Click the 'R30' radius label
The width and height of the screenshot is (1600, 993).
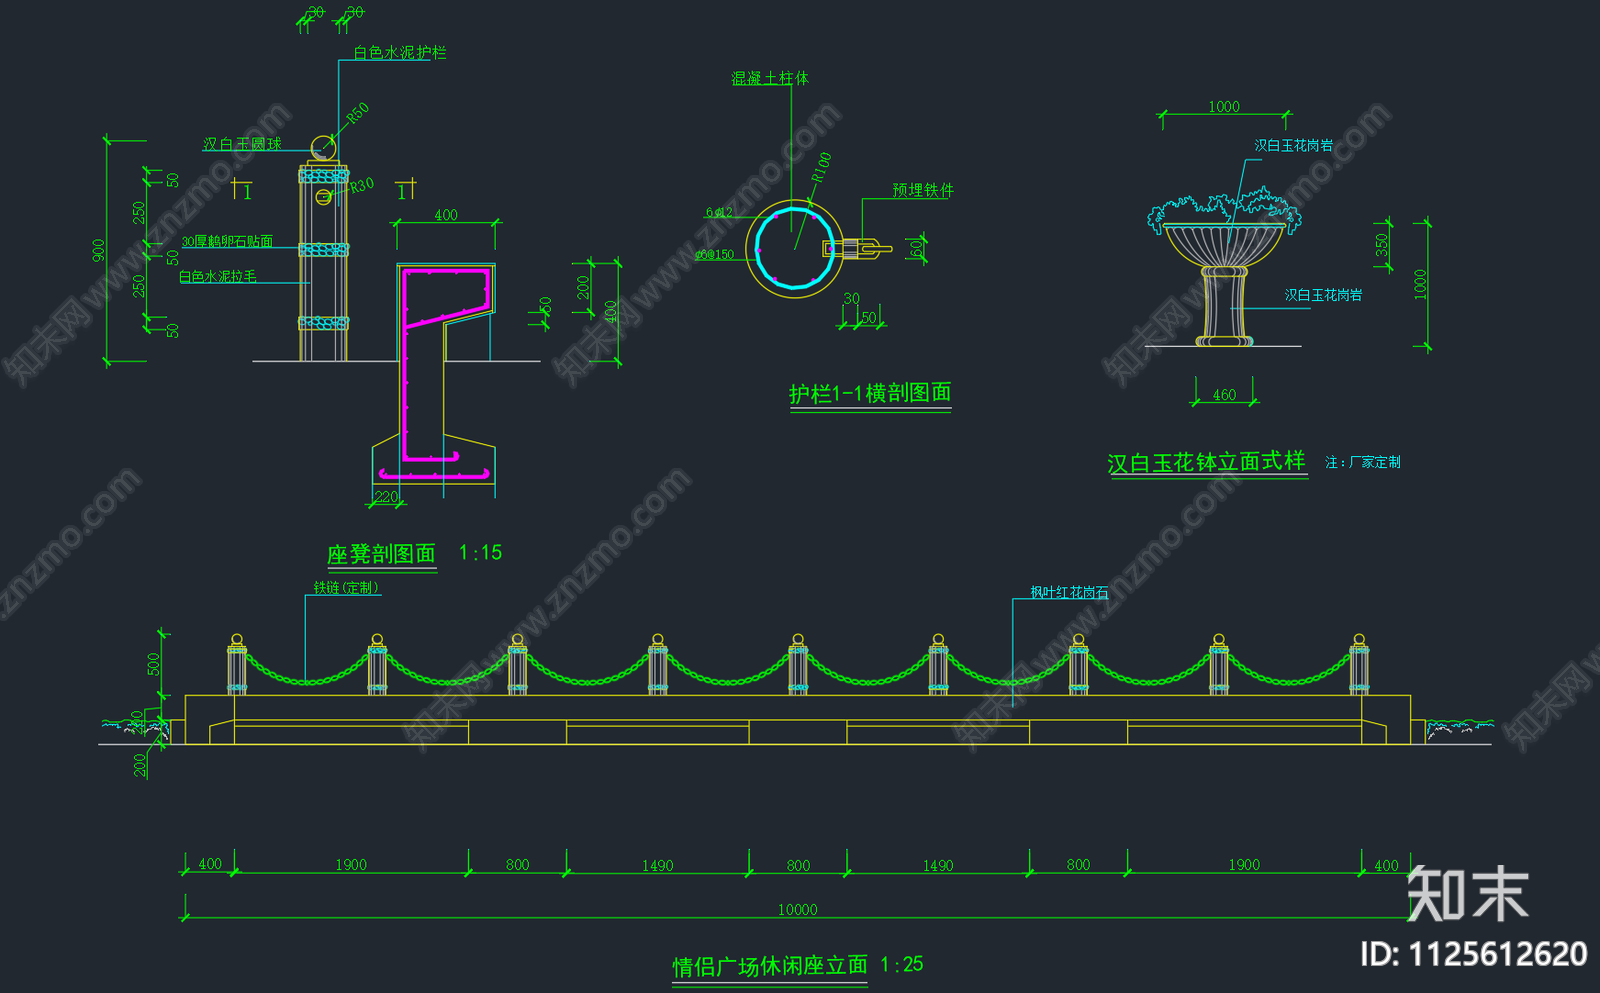tap(361, 185)
